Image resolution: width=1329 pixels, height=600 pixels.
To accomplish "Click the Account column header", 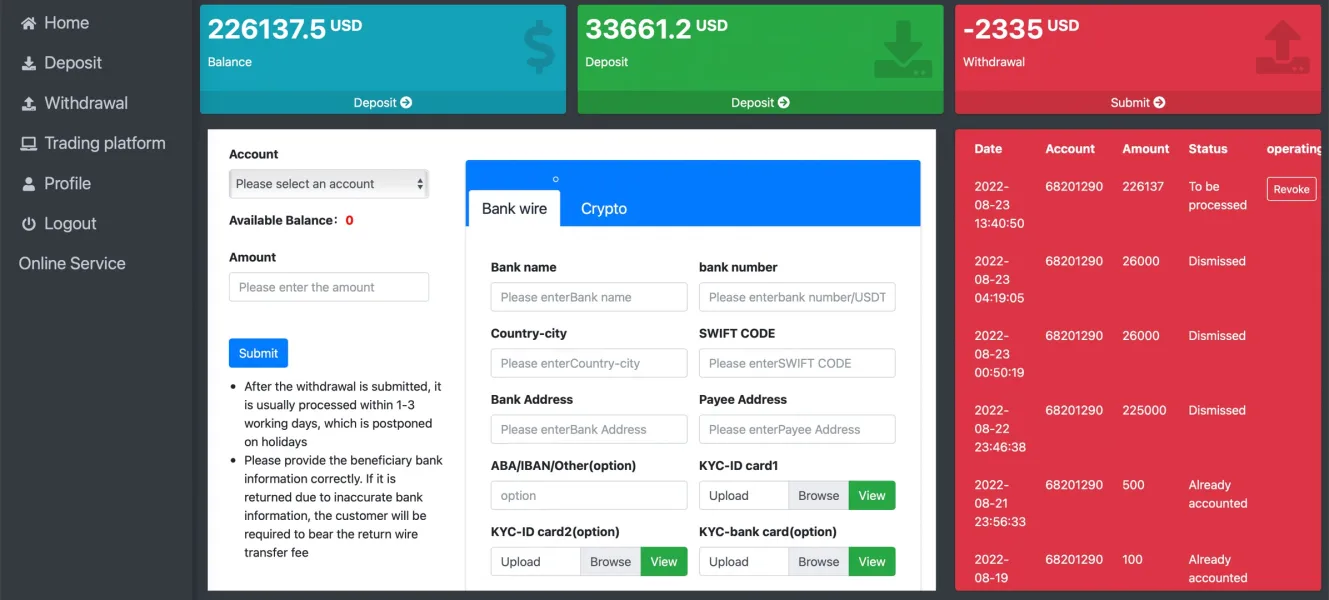I will pos(1070,149).
